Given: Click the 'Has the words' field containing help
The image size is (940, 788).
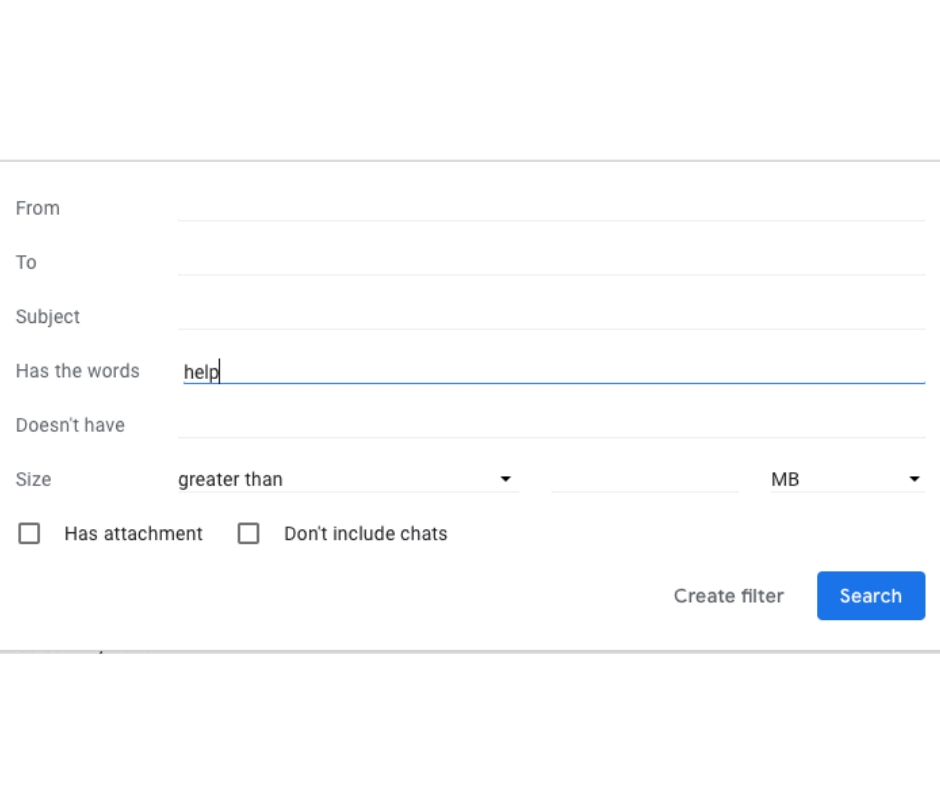Looking at the screenshot, I should click(x=552, y=371).
